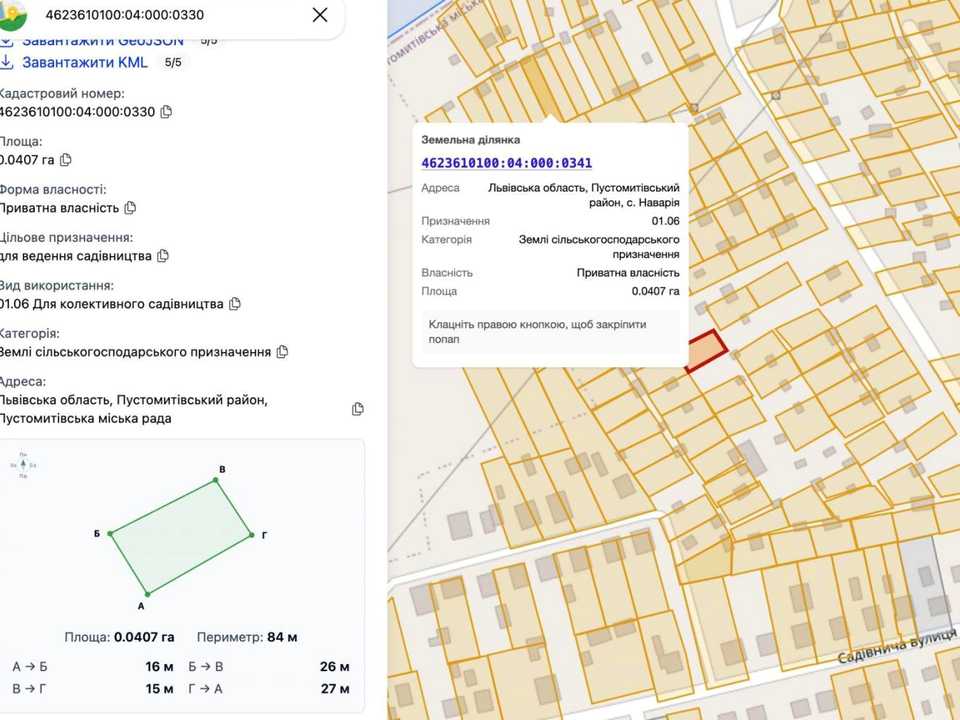Click the popup hint about right-click pinning
960x720 pixels.
pos(550,332)
